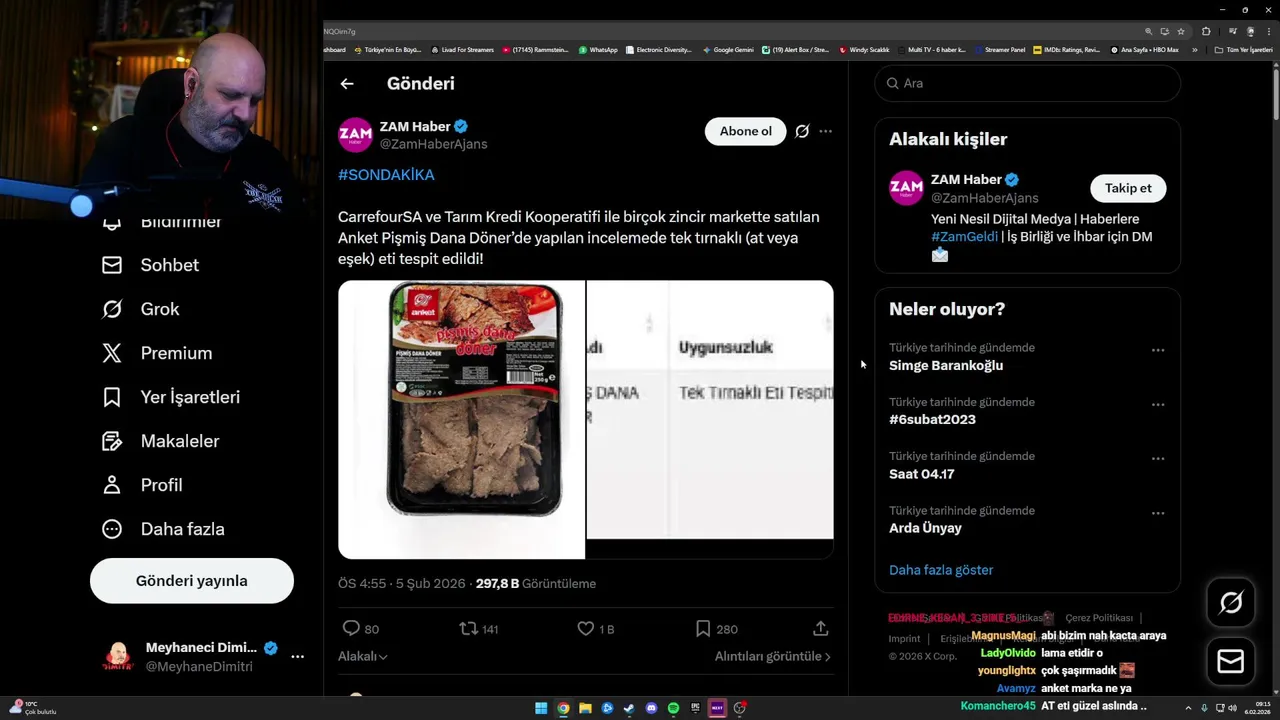Open options for Simge Barankoğlu trend
The image size is (1280, 720).
(x=1158, y=350)
